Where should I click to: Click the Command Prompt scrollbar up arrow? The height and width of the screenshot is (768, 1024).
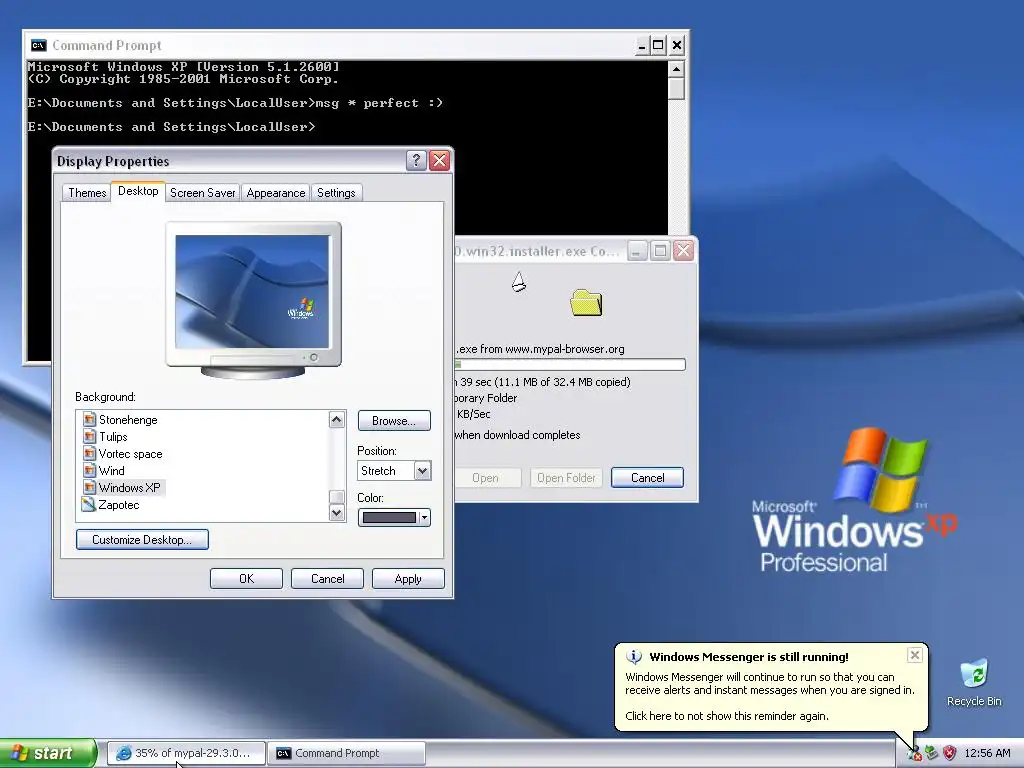pyautogui.click(x=677, y=69)
